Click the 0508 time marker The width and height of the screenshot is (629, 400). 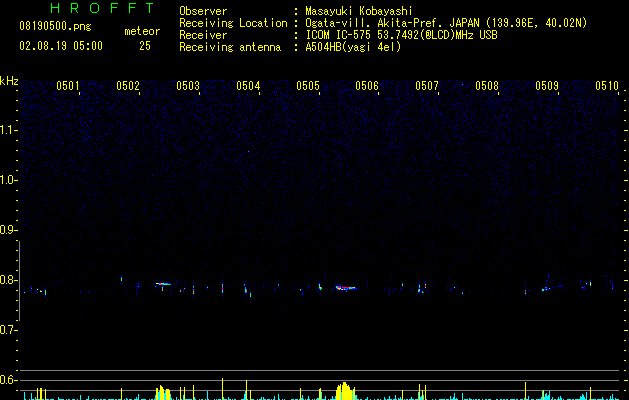[x=487, y=85]
